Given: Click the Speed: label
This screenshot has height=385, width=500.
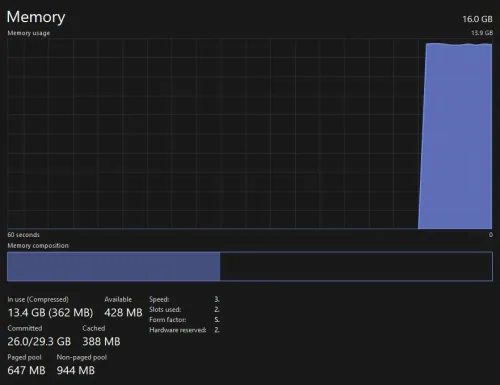Looking at the screenshot, I should coord(159,299).
